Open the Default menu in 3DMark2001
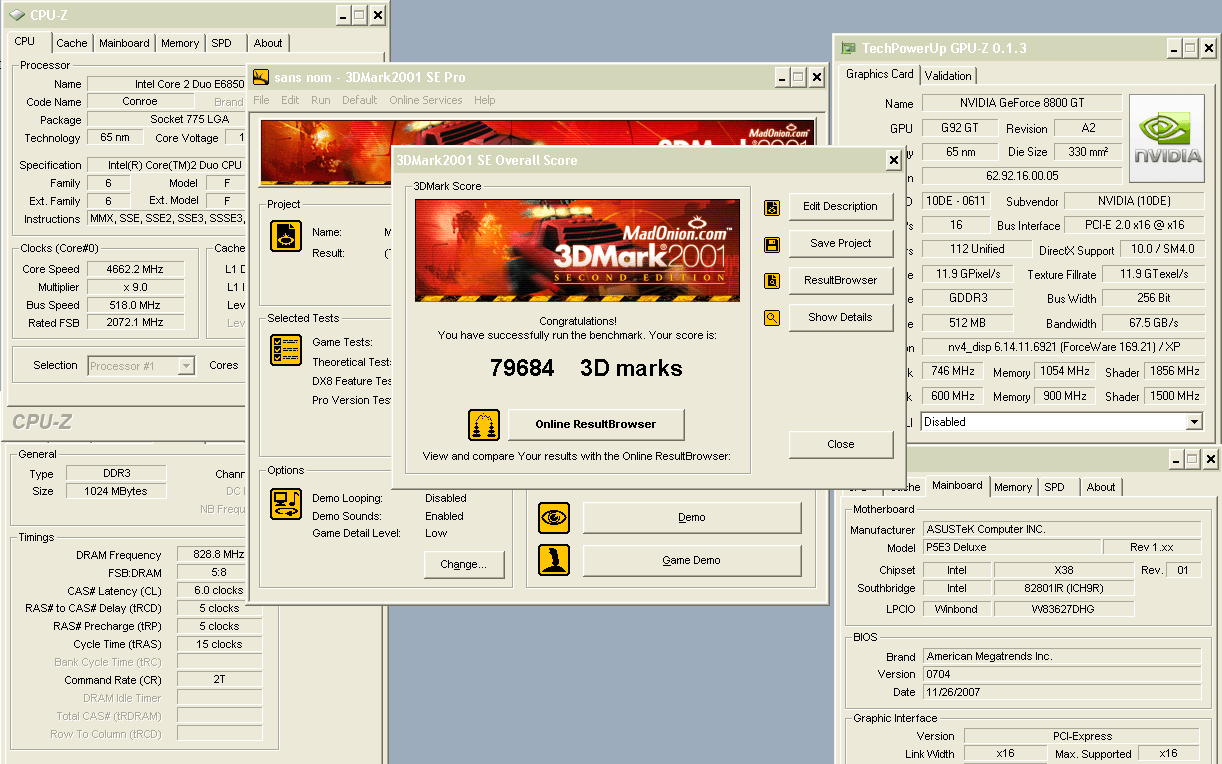The image size is (1222, 764). 360,100
